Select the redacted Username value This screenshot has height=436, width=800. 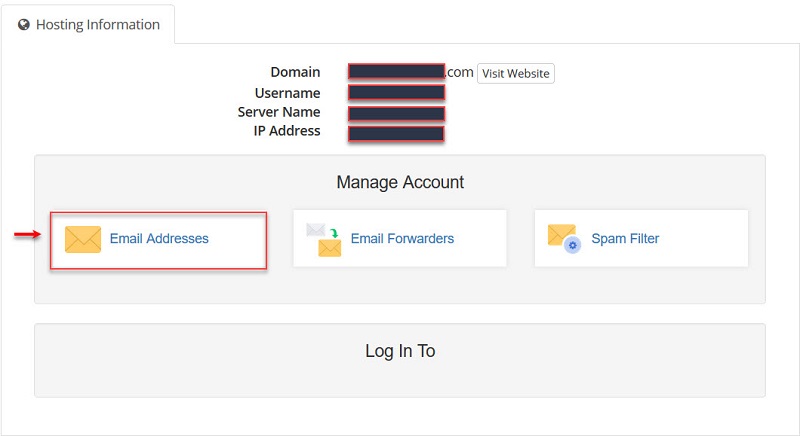tap(396, 93)
